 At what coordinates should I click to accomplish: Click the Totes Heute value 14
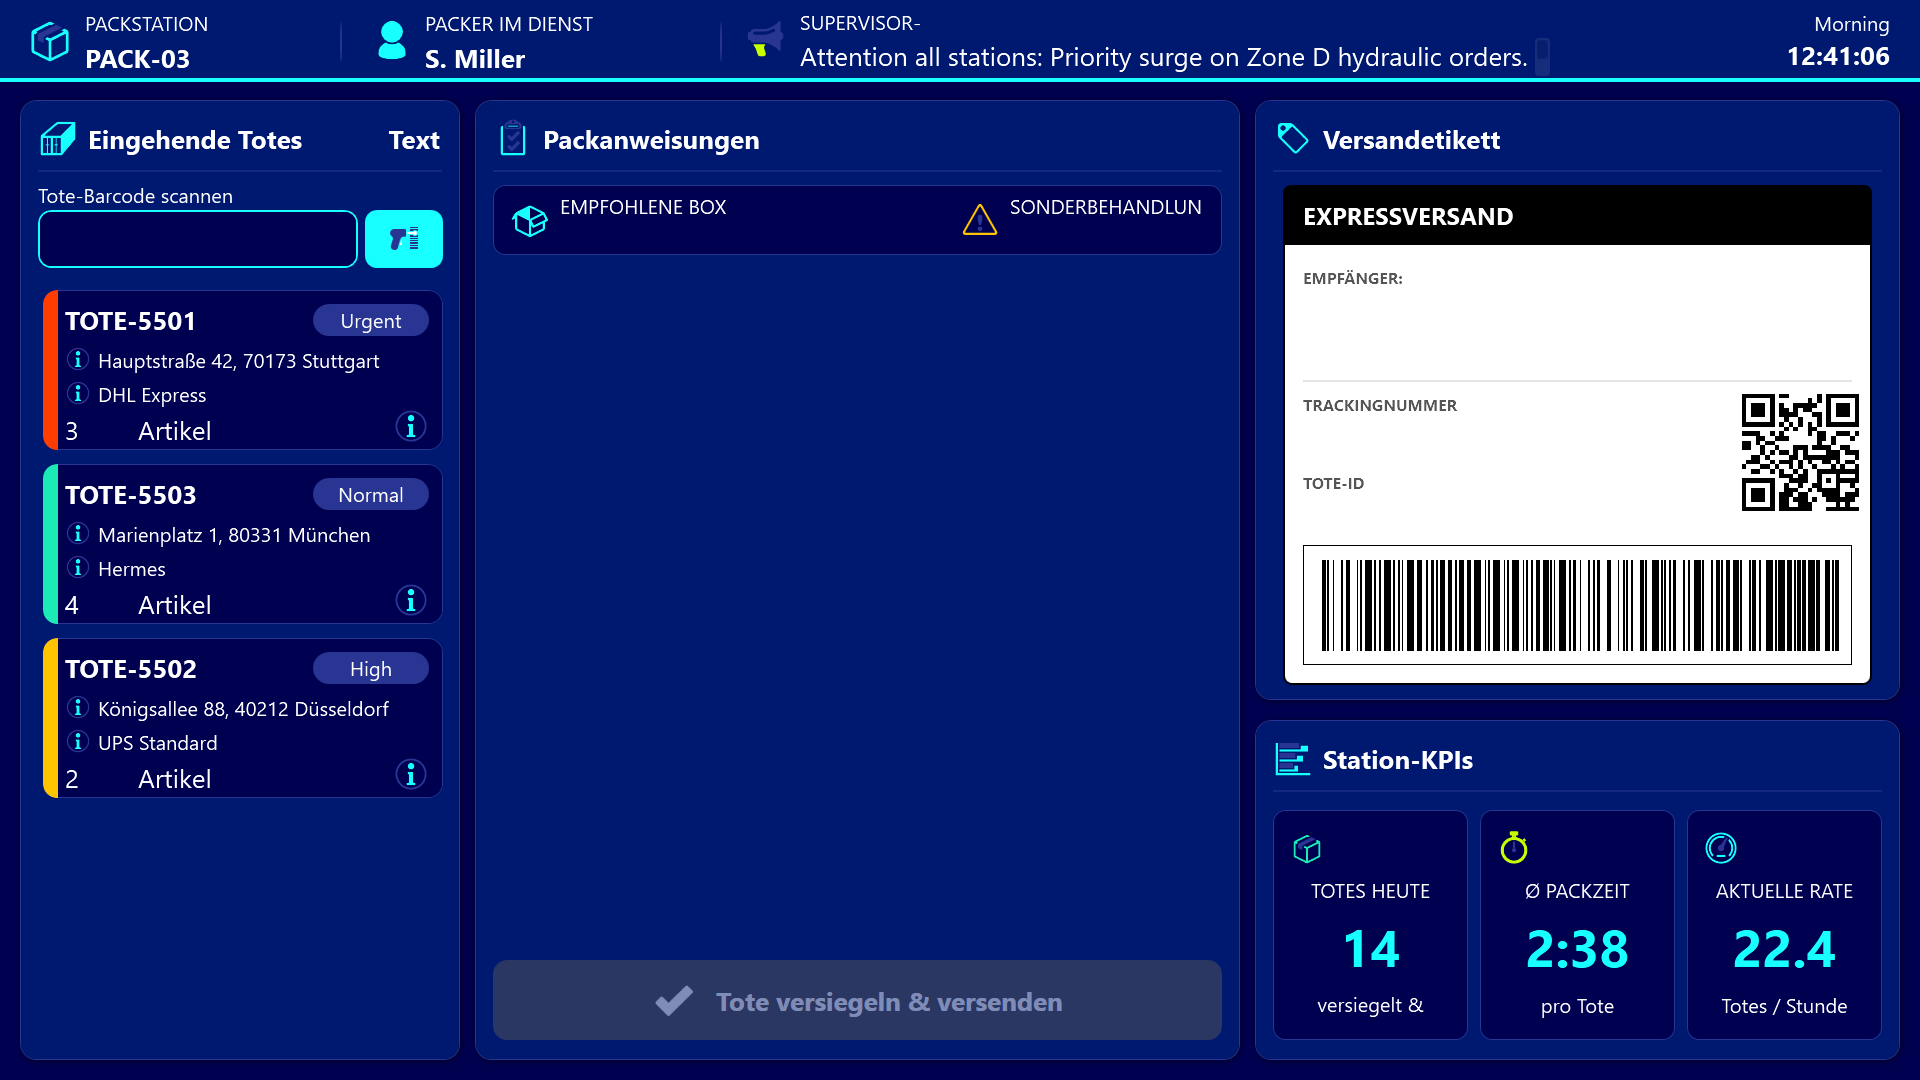[x=1370, y=949]
